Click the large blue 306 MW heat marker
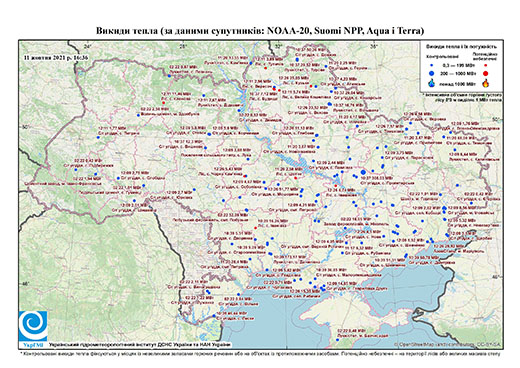The width and height of the screenshot is (520, 368). (x=363, y=172)
